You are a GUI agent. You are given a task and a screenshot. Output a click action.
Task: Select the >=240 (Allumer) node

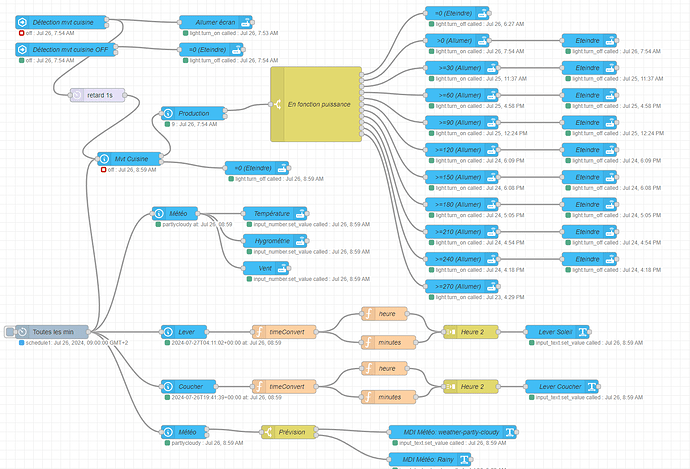(x=462, y=259)
